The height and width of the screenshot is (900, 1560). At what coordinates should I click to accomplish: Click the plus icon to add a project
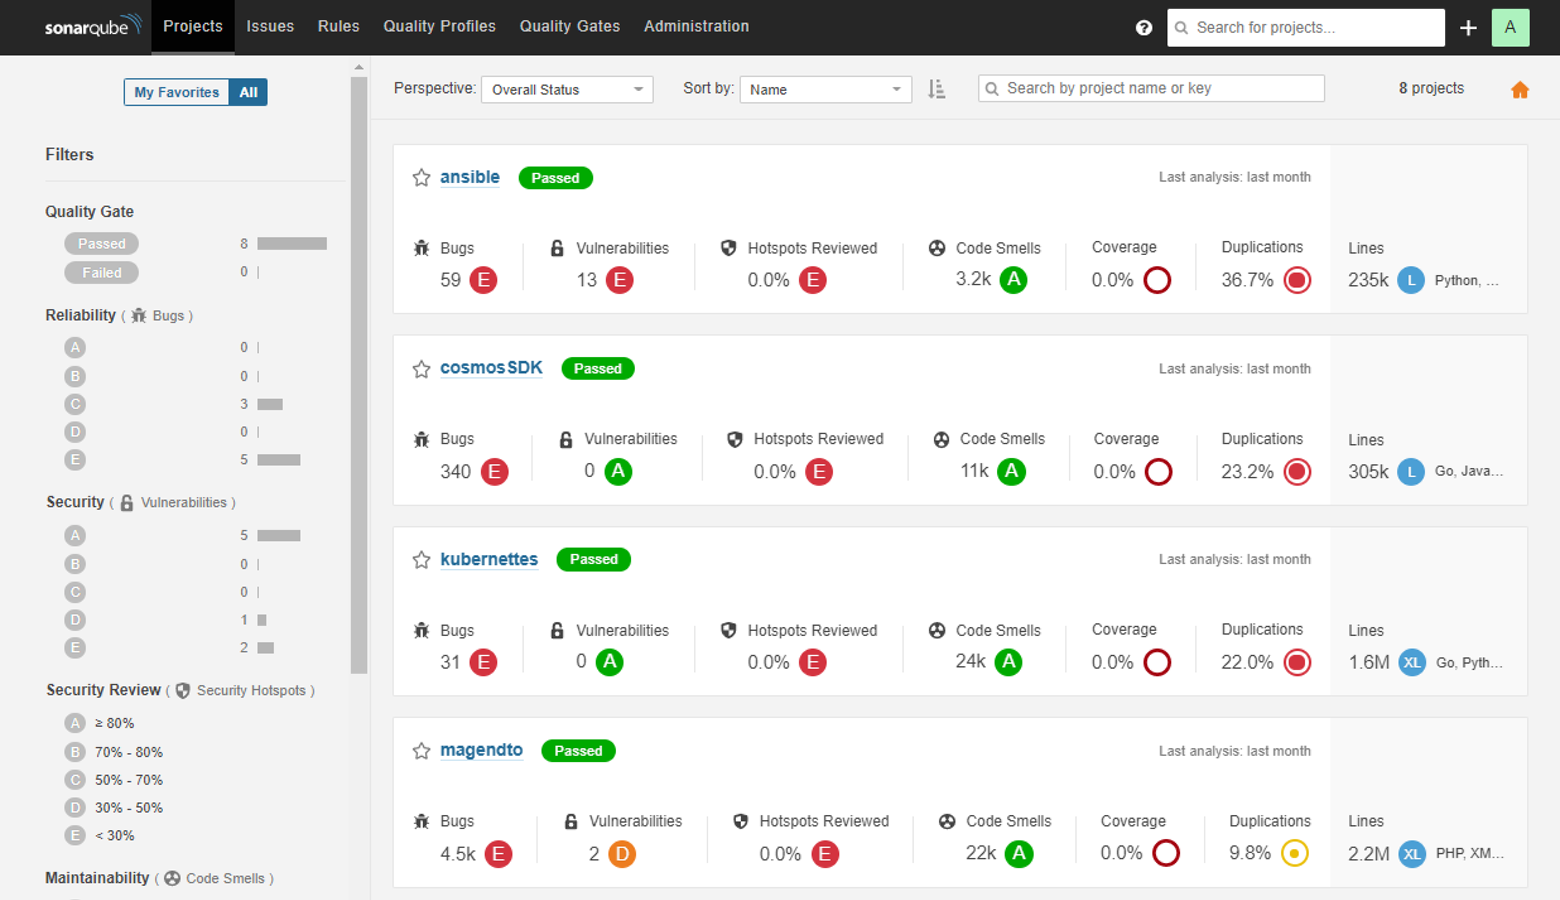click(x=1468, y=27)
